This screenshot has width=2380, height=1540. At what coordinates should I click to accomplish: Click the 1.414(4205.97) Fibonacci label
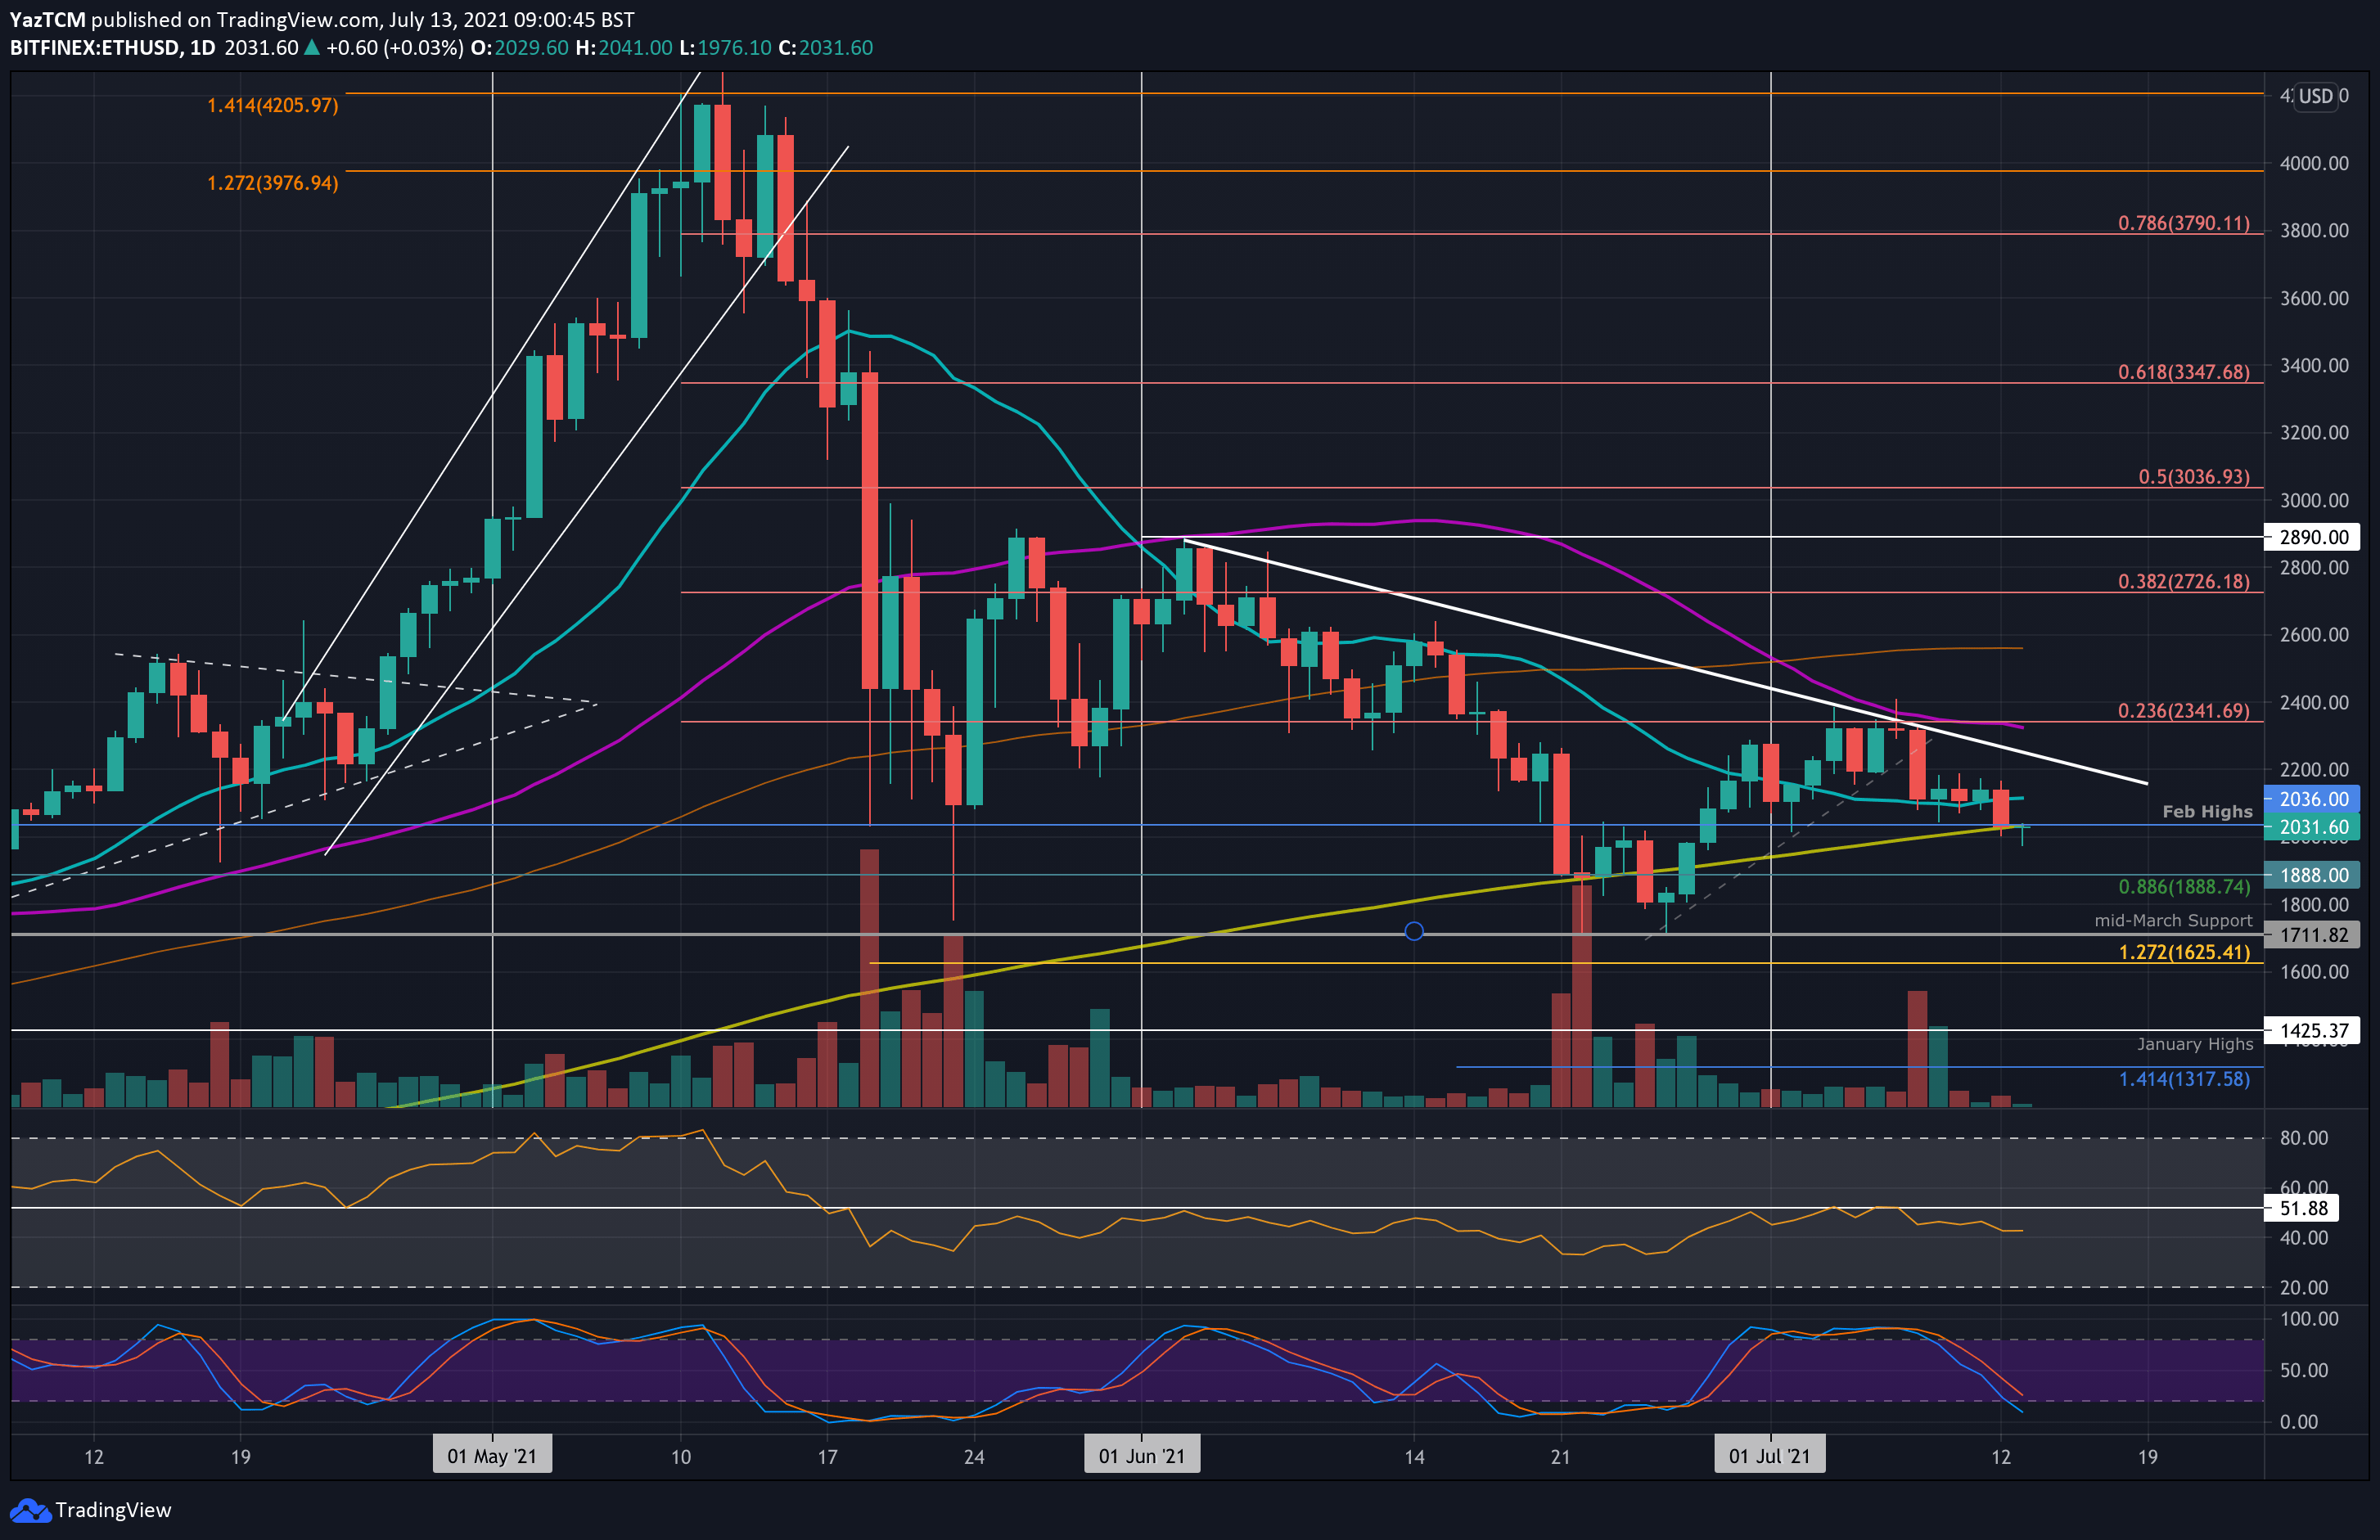click(273, 105)
